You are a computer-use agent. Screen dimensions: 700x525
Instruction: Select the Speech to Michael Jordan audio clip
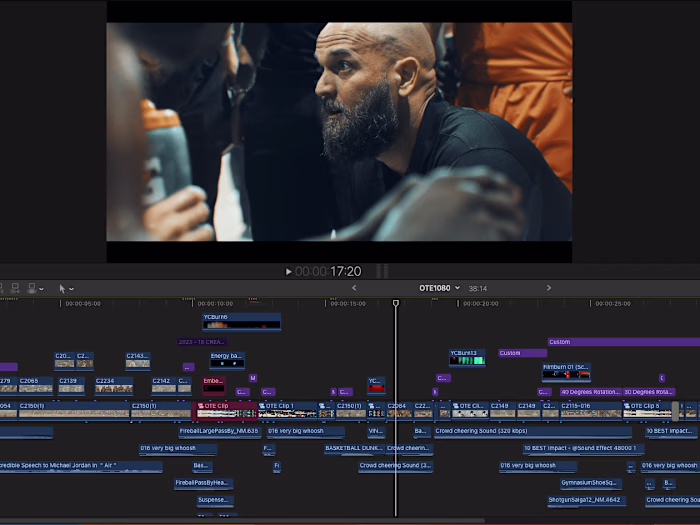[81, 466]
